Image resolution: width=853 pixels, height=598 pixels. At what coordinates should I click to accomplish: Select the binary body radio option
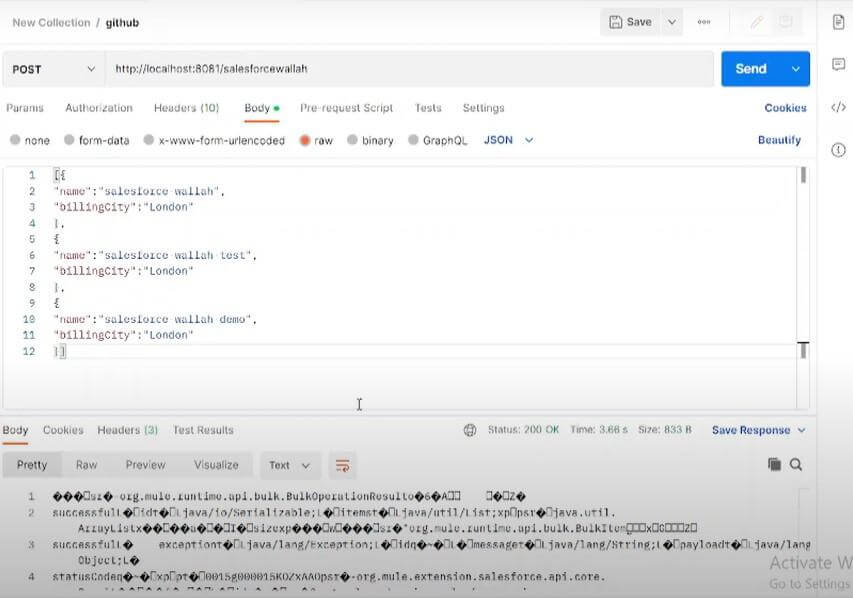coord(353,141)
